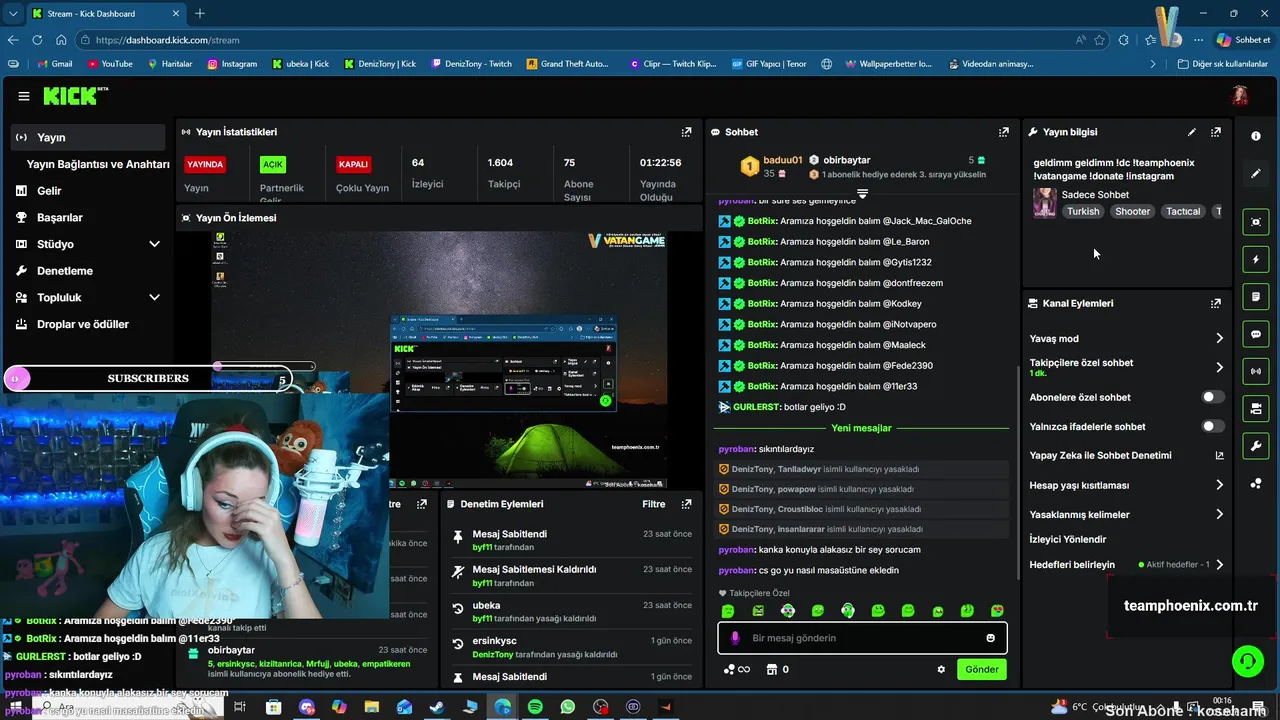Open Yasaklanmış kelimeler chevron
Screen dimensions: 1280x720
coord(1219,515)
